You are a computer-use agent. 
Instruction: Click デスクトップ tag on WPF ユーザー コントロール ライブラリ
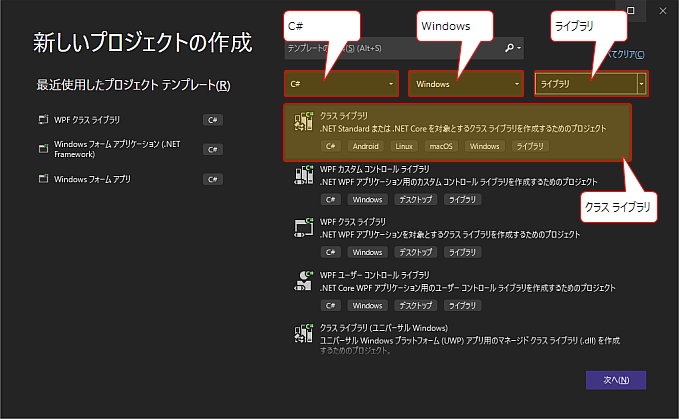(416, 306)
